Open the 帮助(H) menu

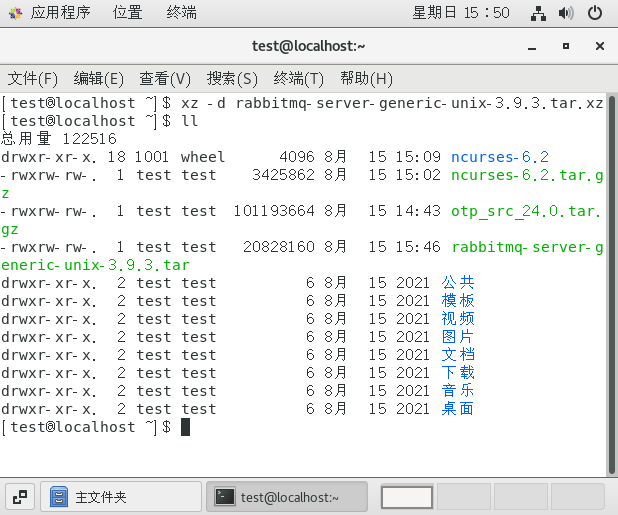(x=366, y=78)
